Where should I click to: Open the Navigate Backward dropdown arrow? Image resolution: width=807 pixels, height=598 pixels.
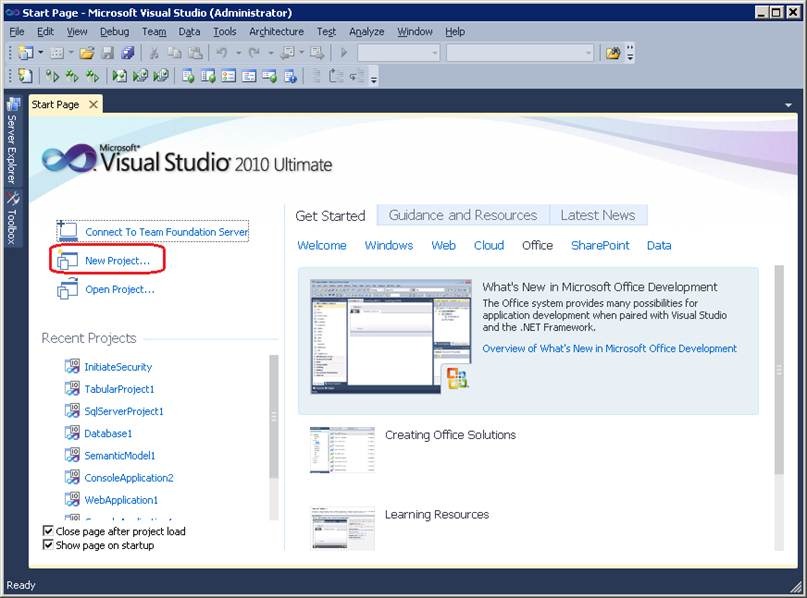(x=302, y=52)
